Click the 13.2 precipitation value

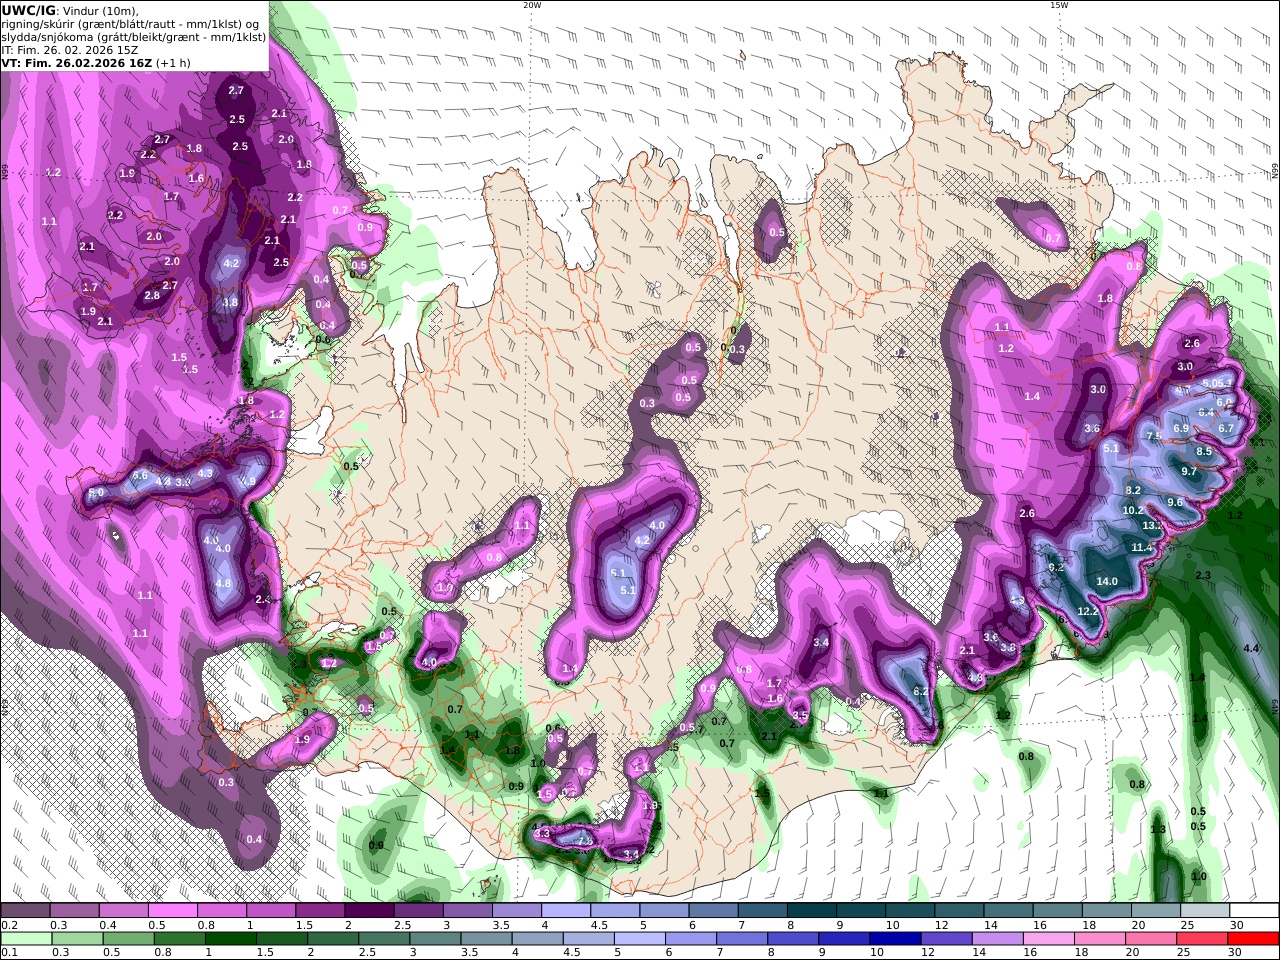click(1152, 525)
